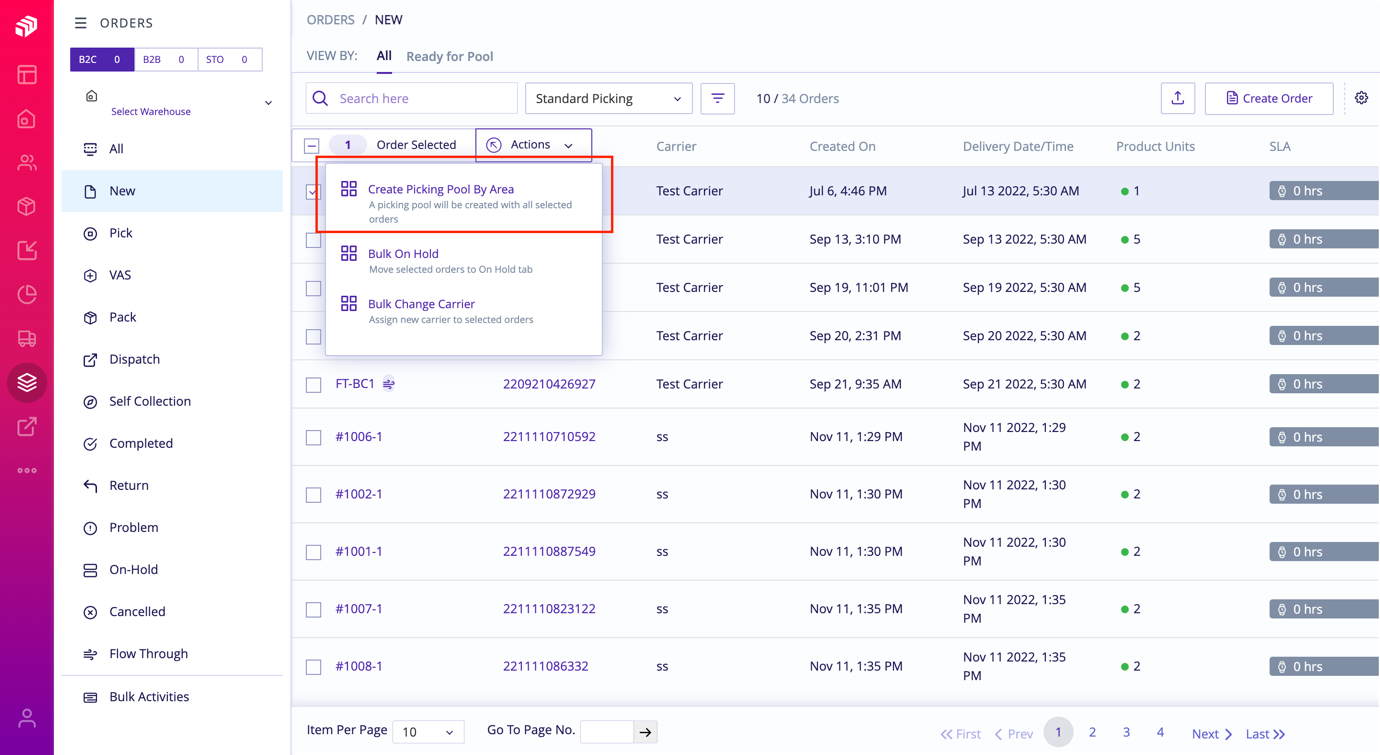Open the Return section in sidebar

[172, 485]
